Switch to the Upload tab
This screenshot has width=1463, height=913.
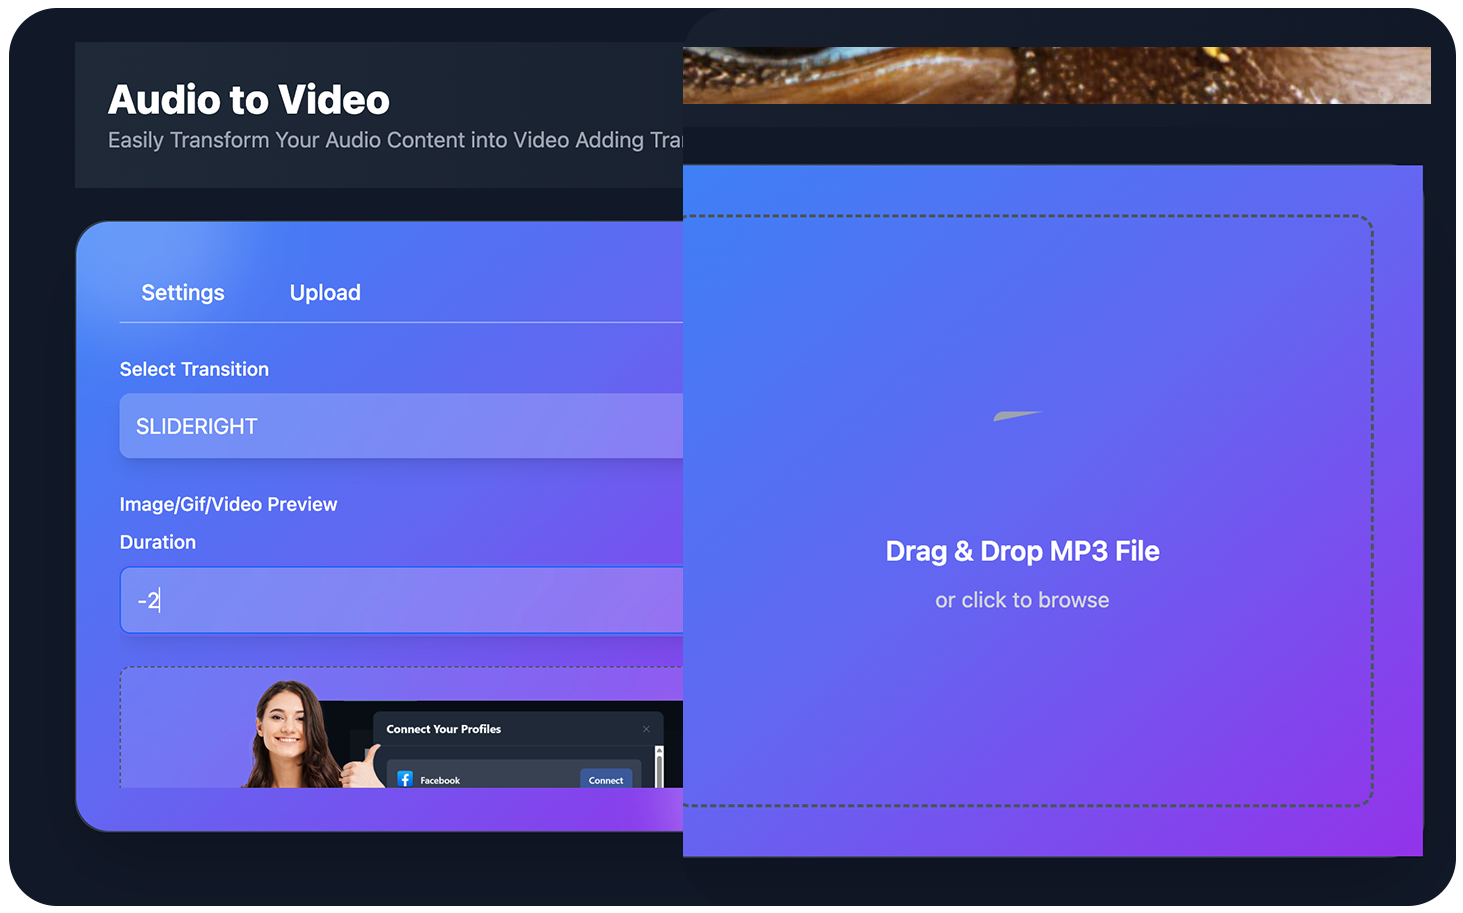coord(325,292)
